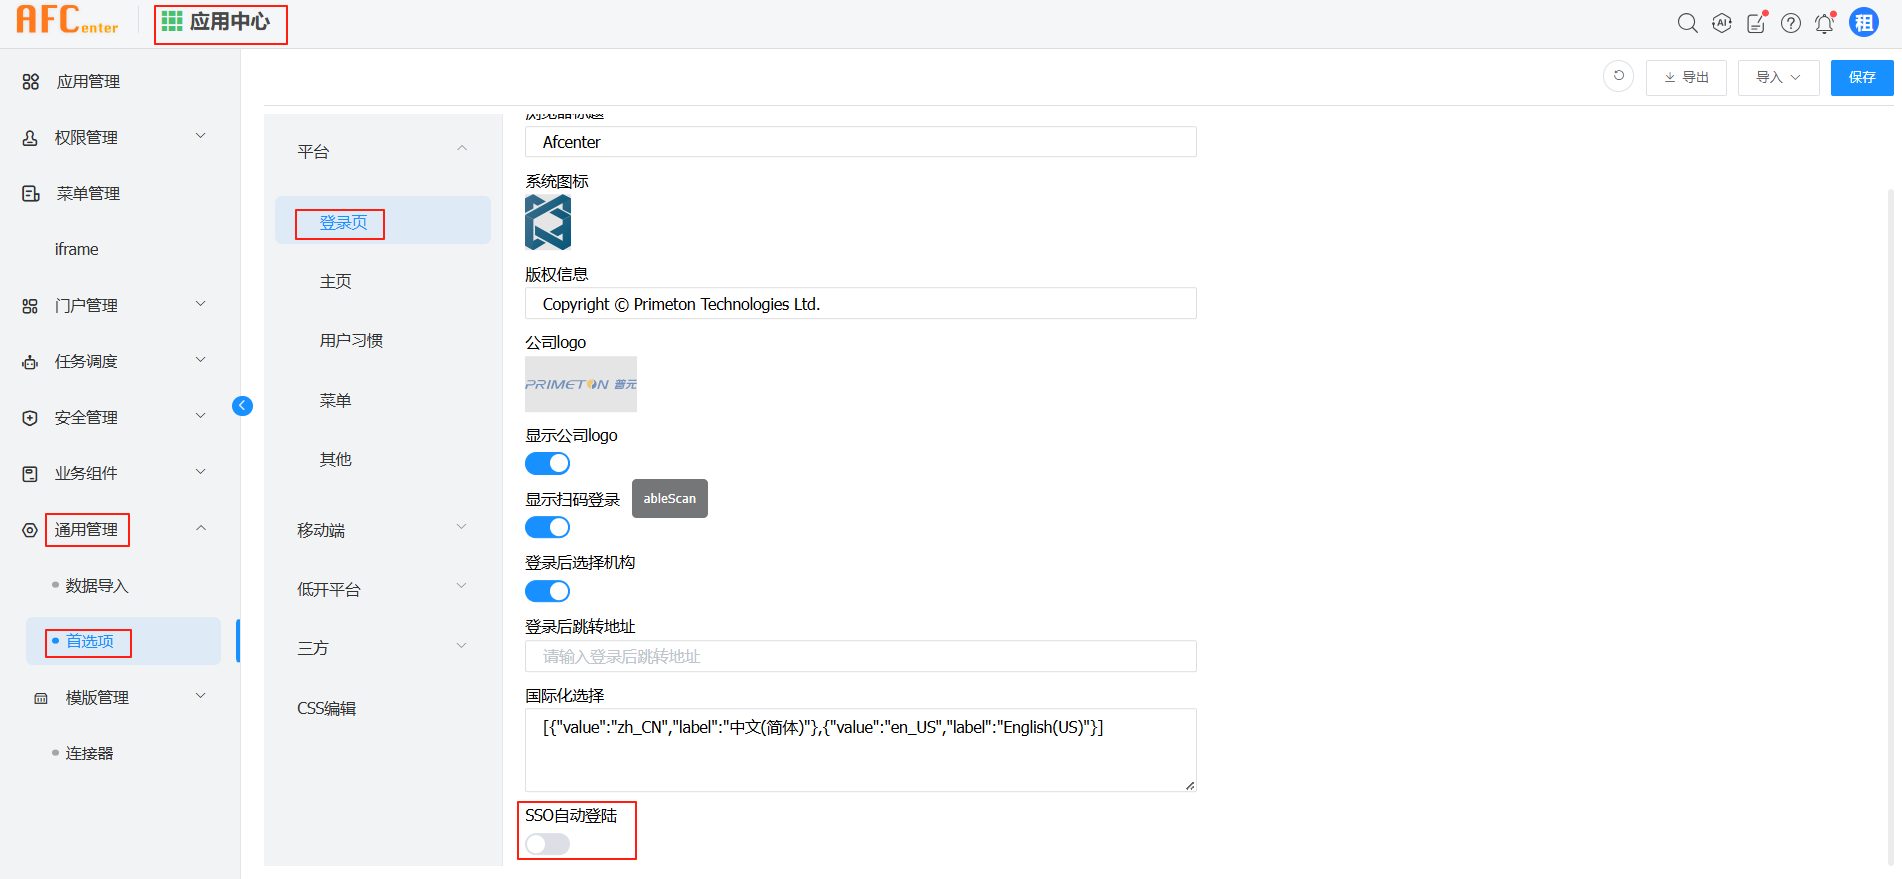Expand the 移动端 settings section
Image resolution: width=1902 pixels, height=879 pixels.
point(382,530)
